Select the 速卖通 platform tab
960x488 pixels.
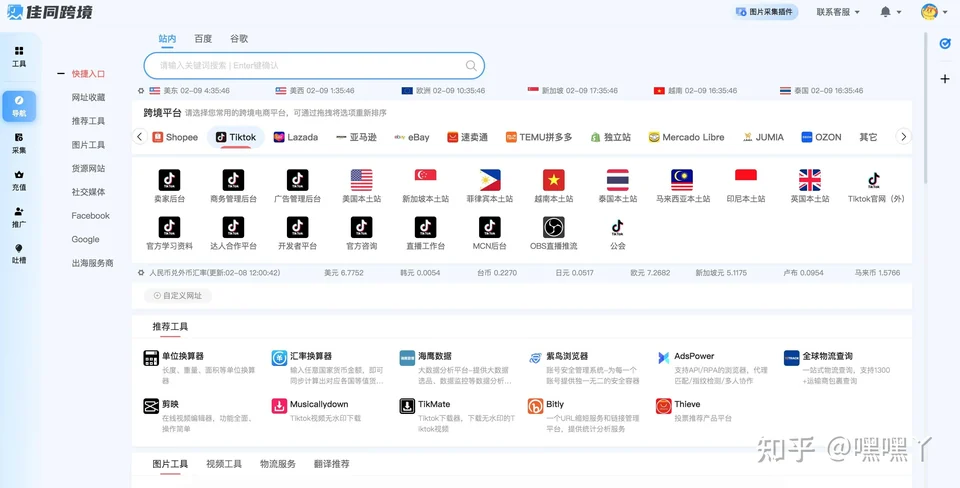467,137
